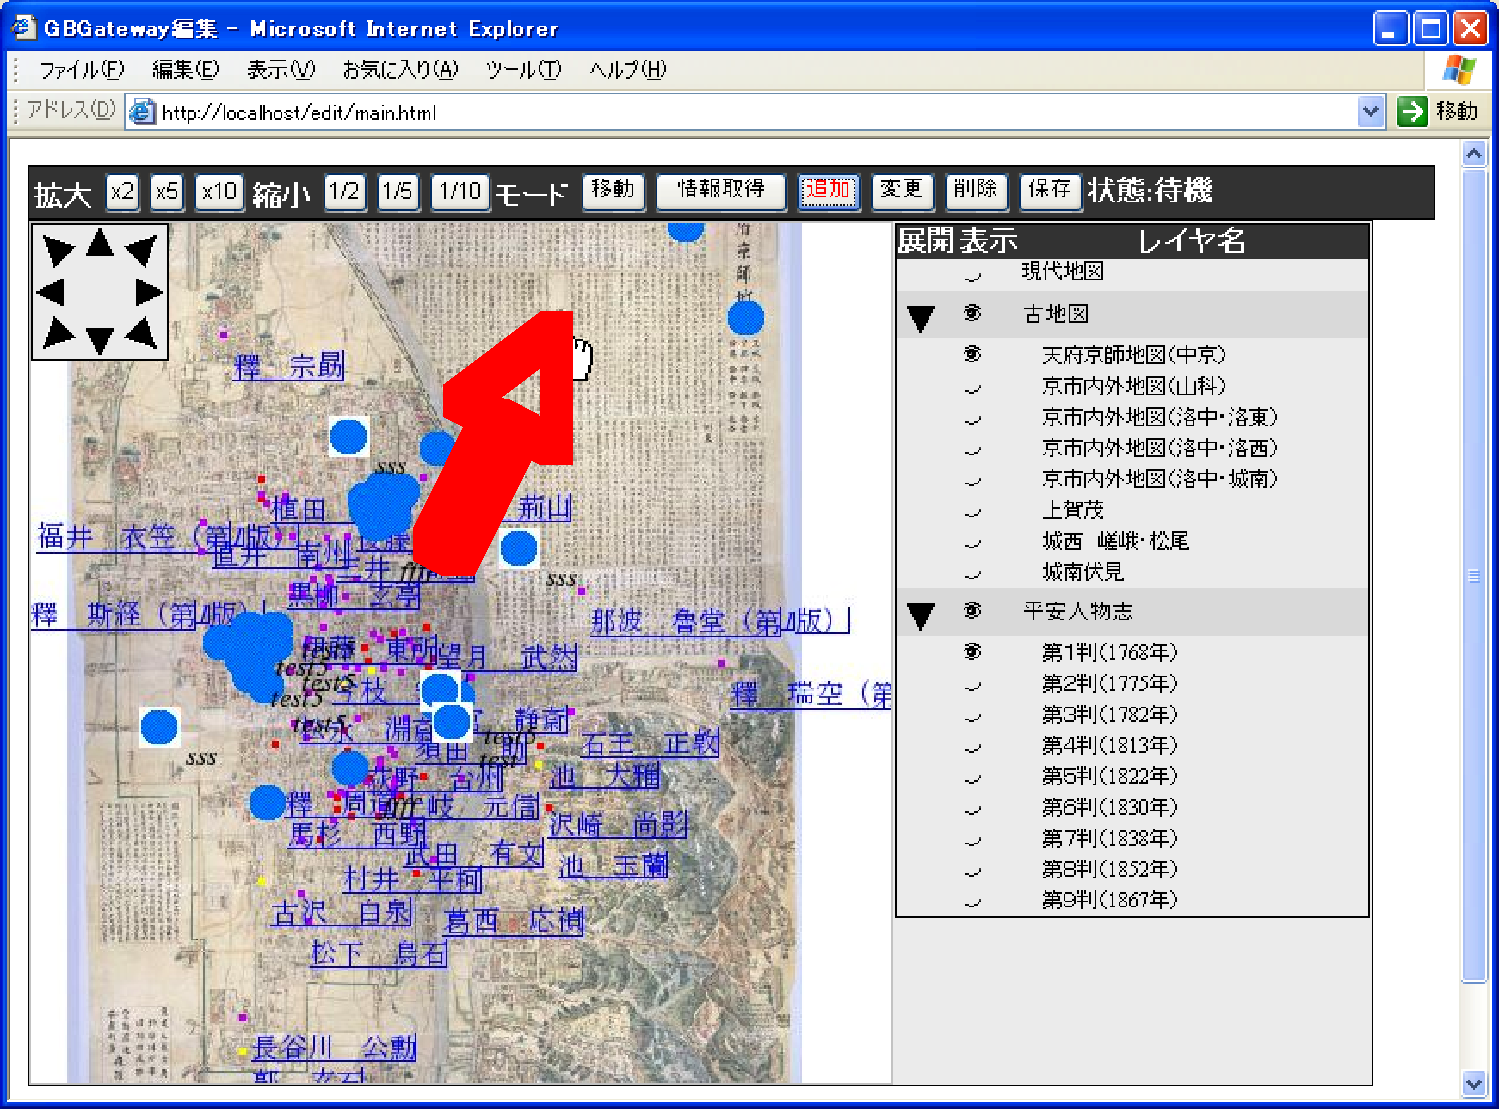
Task: Hide the 天府京師地図(中京) layer
Action: point(972,355)
